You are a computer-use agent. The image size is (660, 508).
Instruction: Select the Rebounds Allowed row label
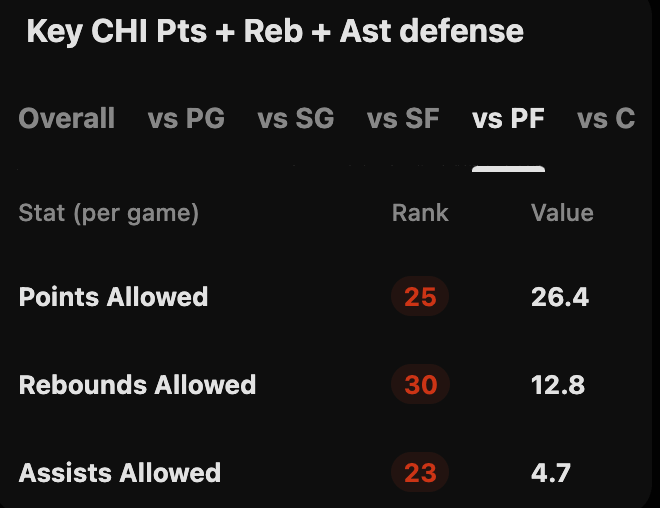137,385
